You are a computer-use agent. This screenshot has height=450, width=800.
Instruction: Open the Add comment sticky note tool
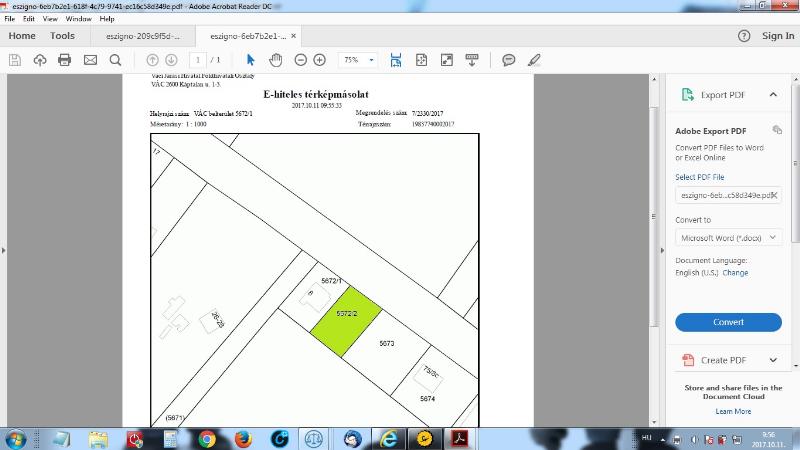(x=509, y=60)
